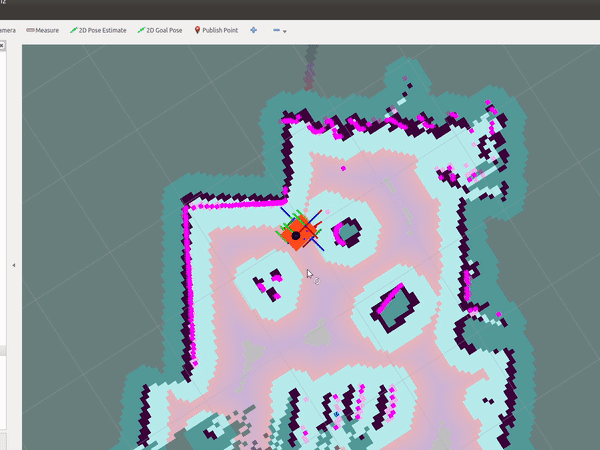Click the orange robot footprint on the map

[296, 234]
